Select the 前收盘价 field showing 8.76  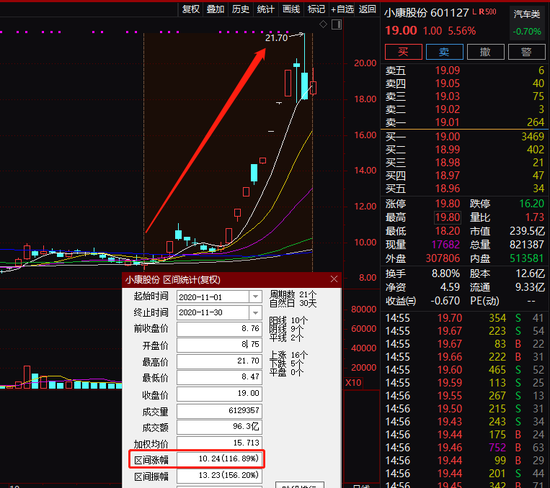(x=219, y=329)
